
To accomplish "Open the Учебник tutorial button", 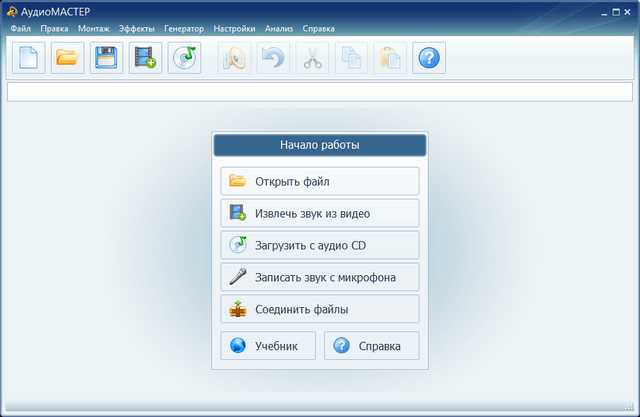I will click(268, 346).
